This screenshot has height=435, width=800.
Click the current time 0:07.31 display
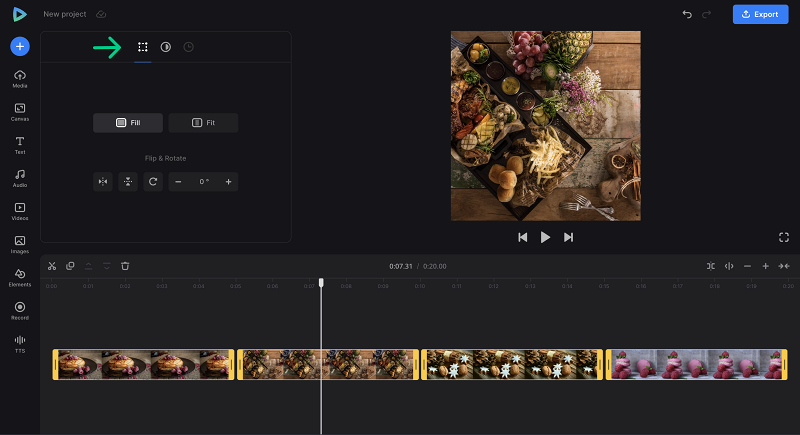(x=401, y=266)
